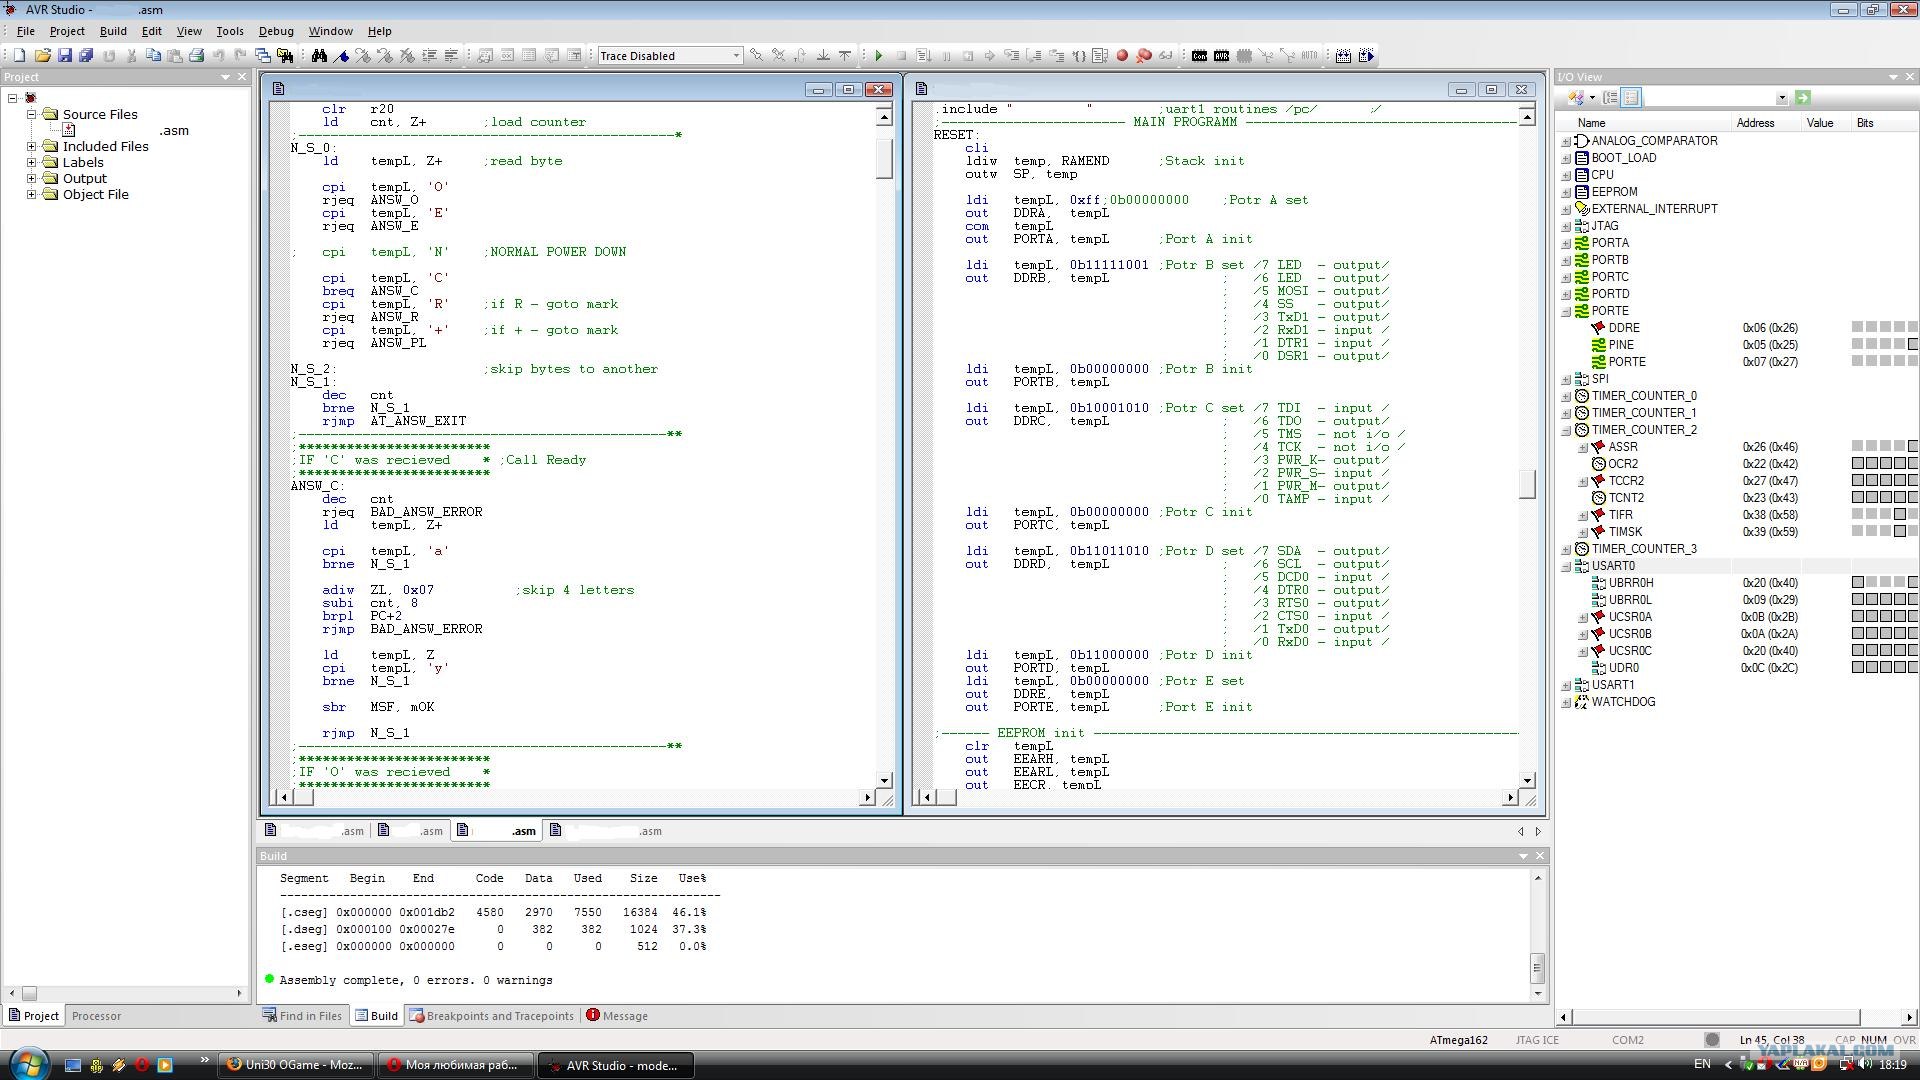Screen dimensions: 1920x1080
Task: Switch to Breakpoints and Tracepoints tab
Action: pyautogui.click(x=492, y=1016)
